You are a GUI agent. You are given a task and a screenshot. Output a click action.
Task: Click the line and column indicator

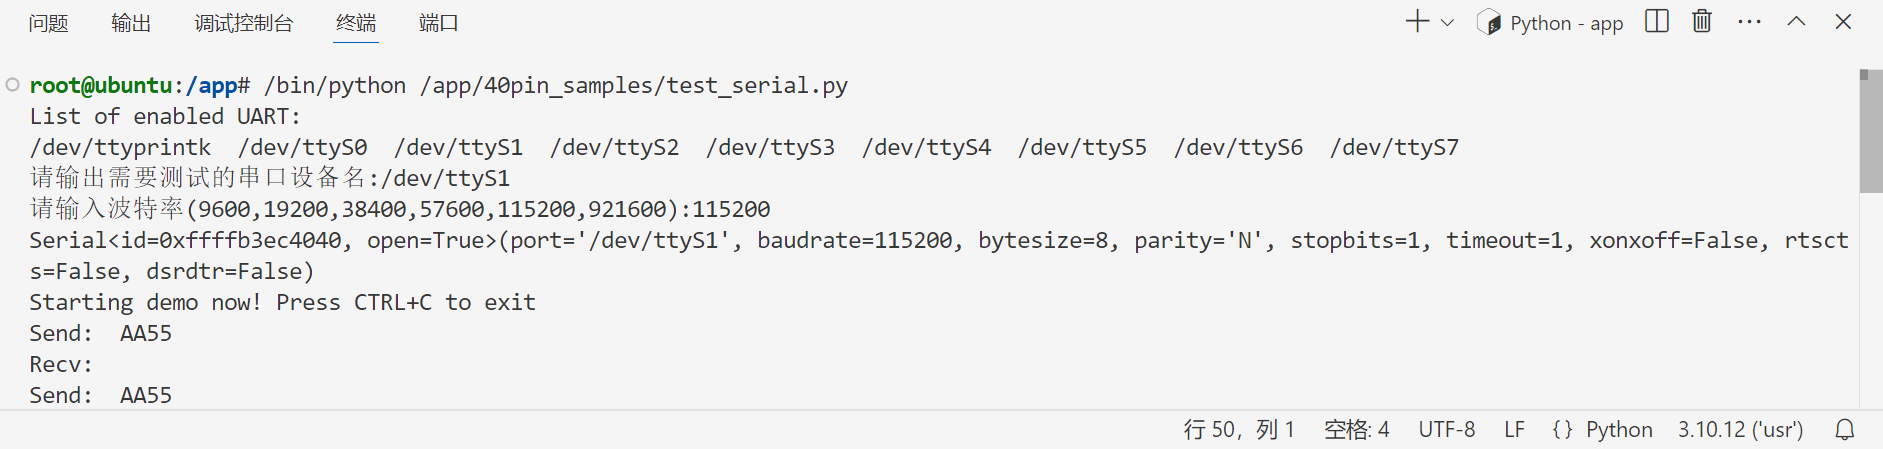tap(1238, 430)
